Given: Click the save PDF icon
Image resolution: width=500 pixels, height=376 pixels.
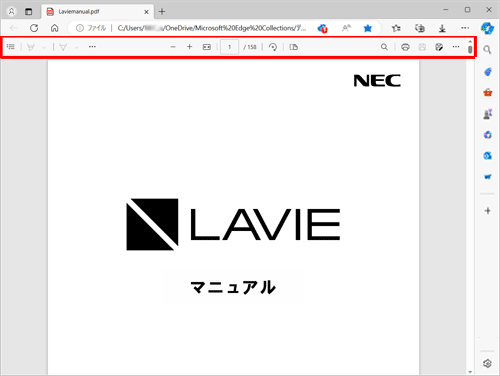Looking at the screenshot, I should click(422, 47).
